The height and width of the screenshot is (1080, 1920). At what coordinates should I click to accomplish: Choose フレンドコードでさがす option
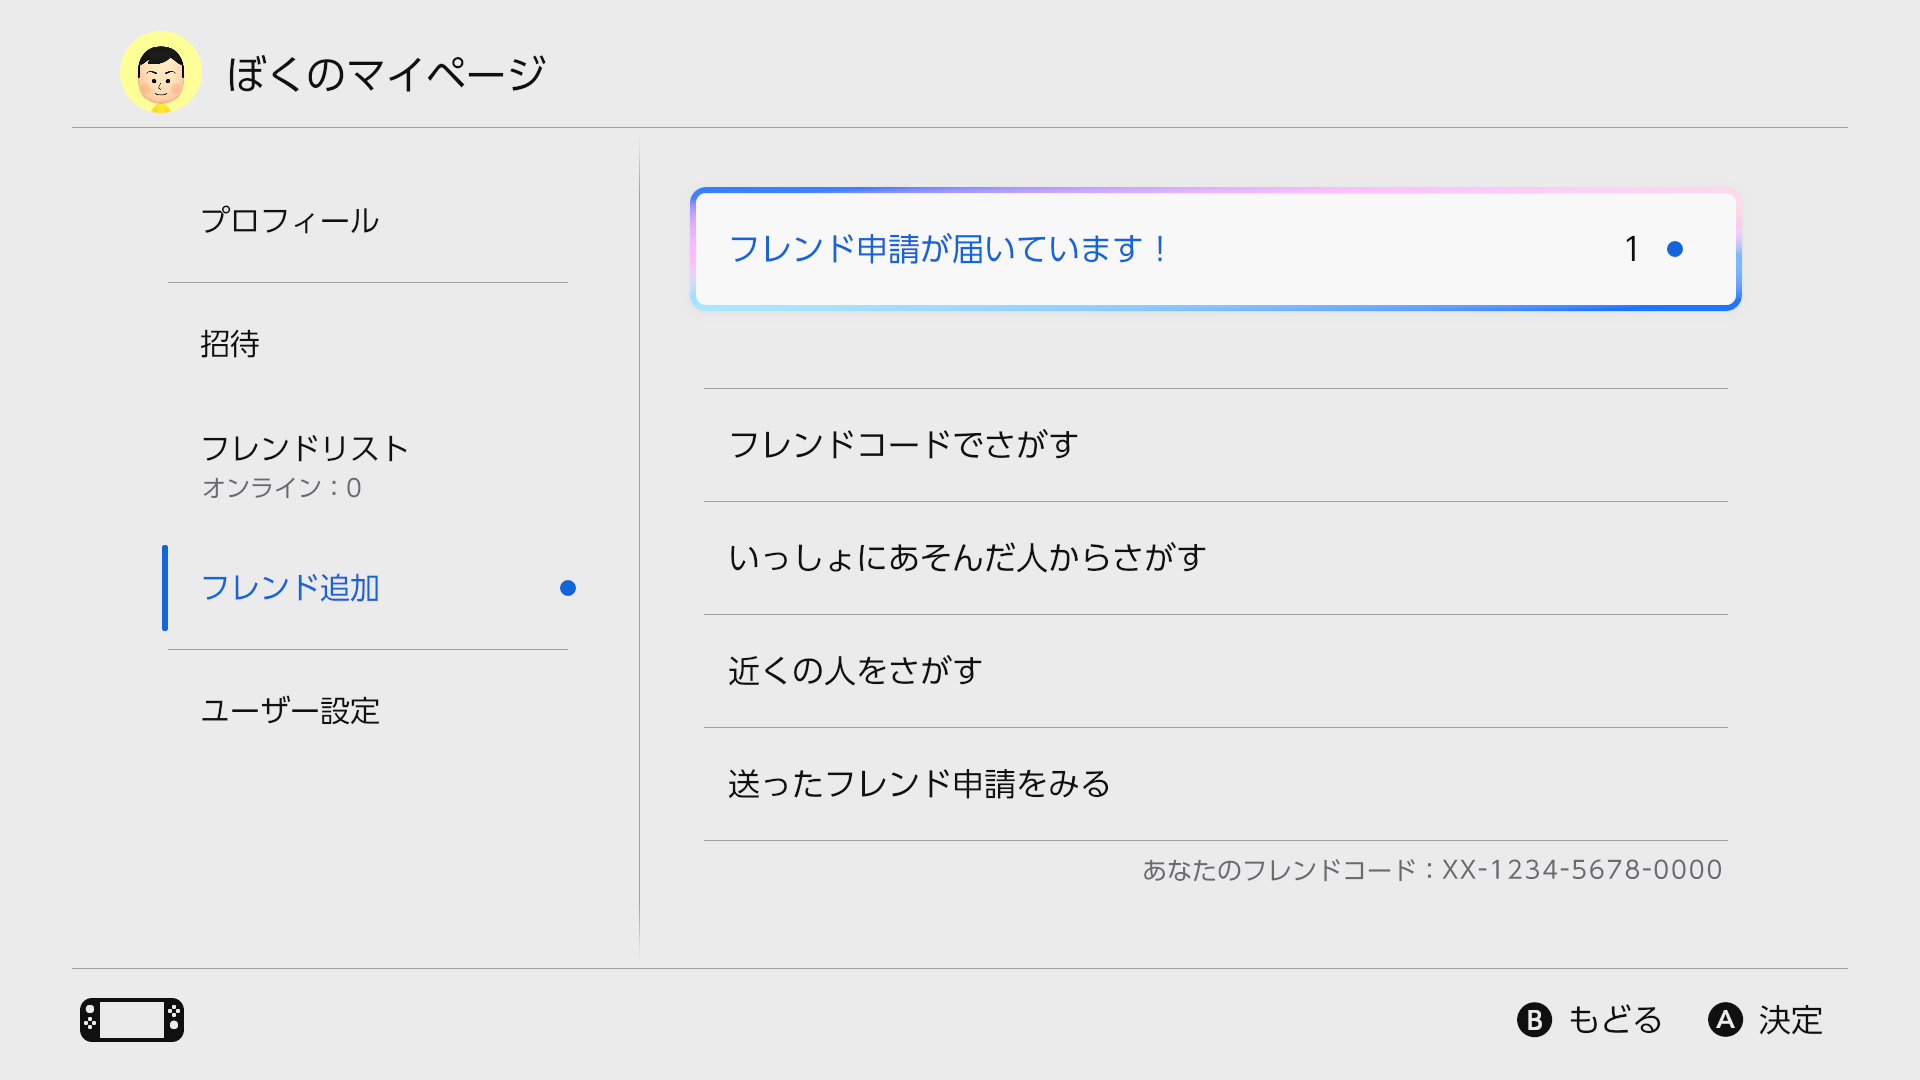tap(1216, 445)
